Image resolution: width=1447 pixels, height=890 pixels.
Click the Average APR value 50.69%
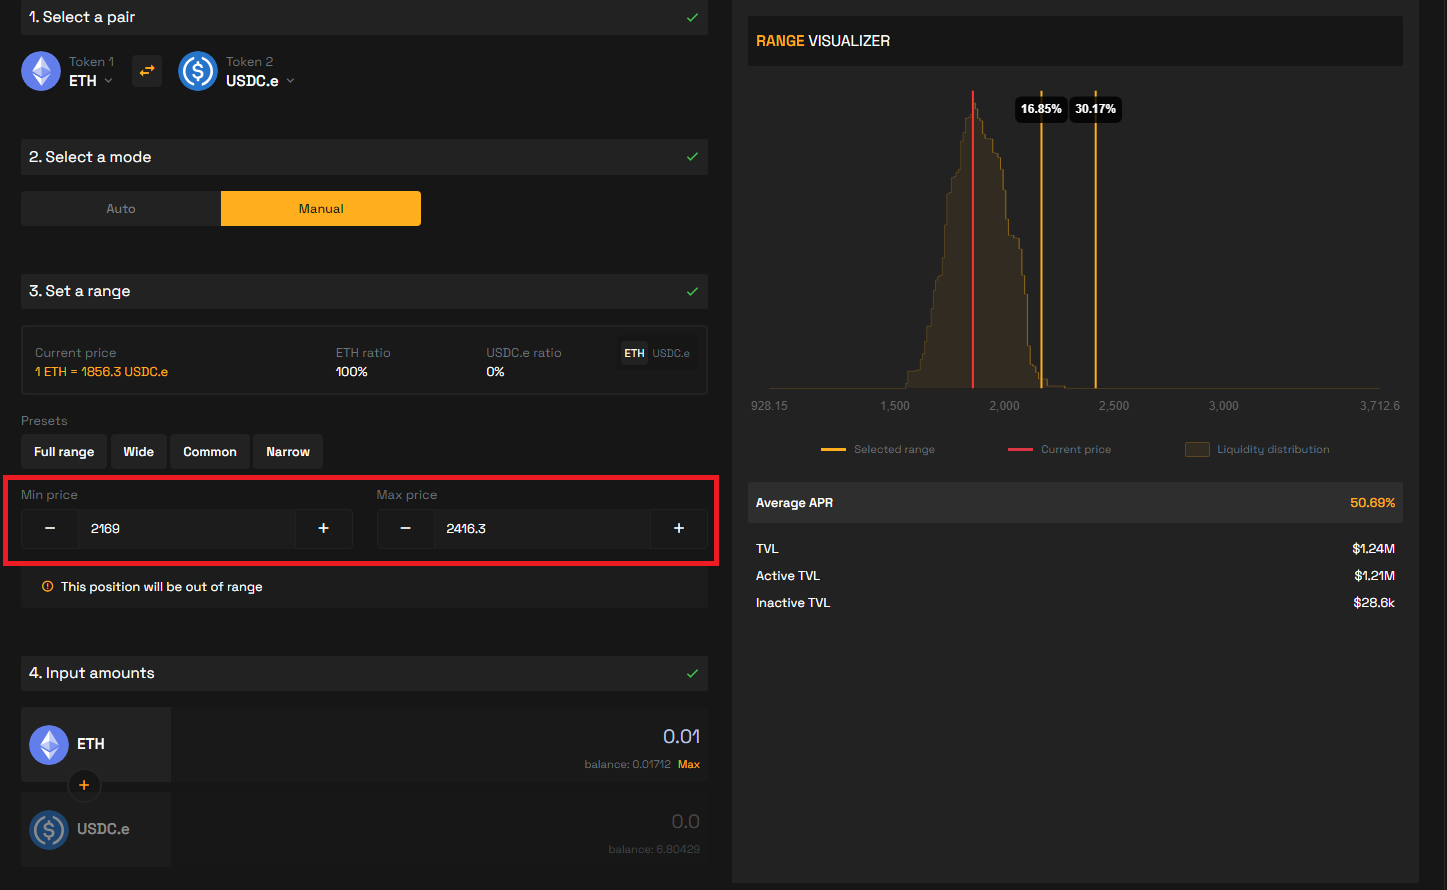(1372, 503)
